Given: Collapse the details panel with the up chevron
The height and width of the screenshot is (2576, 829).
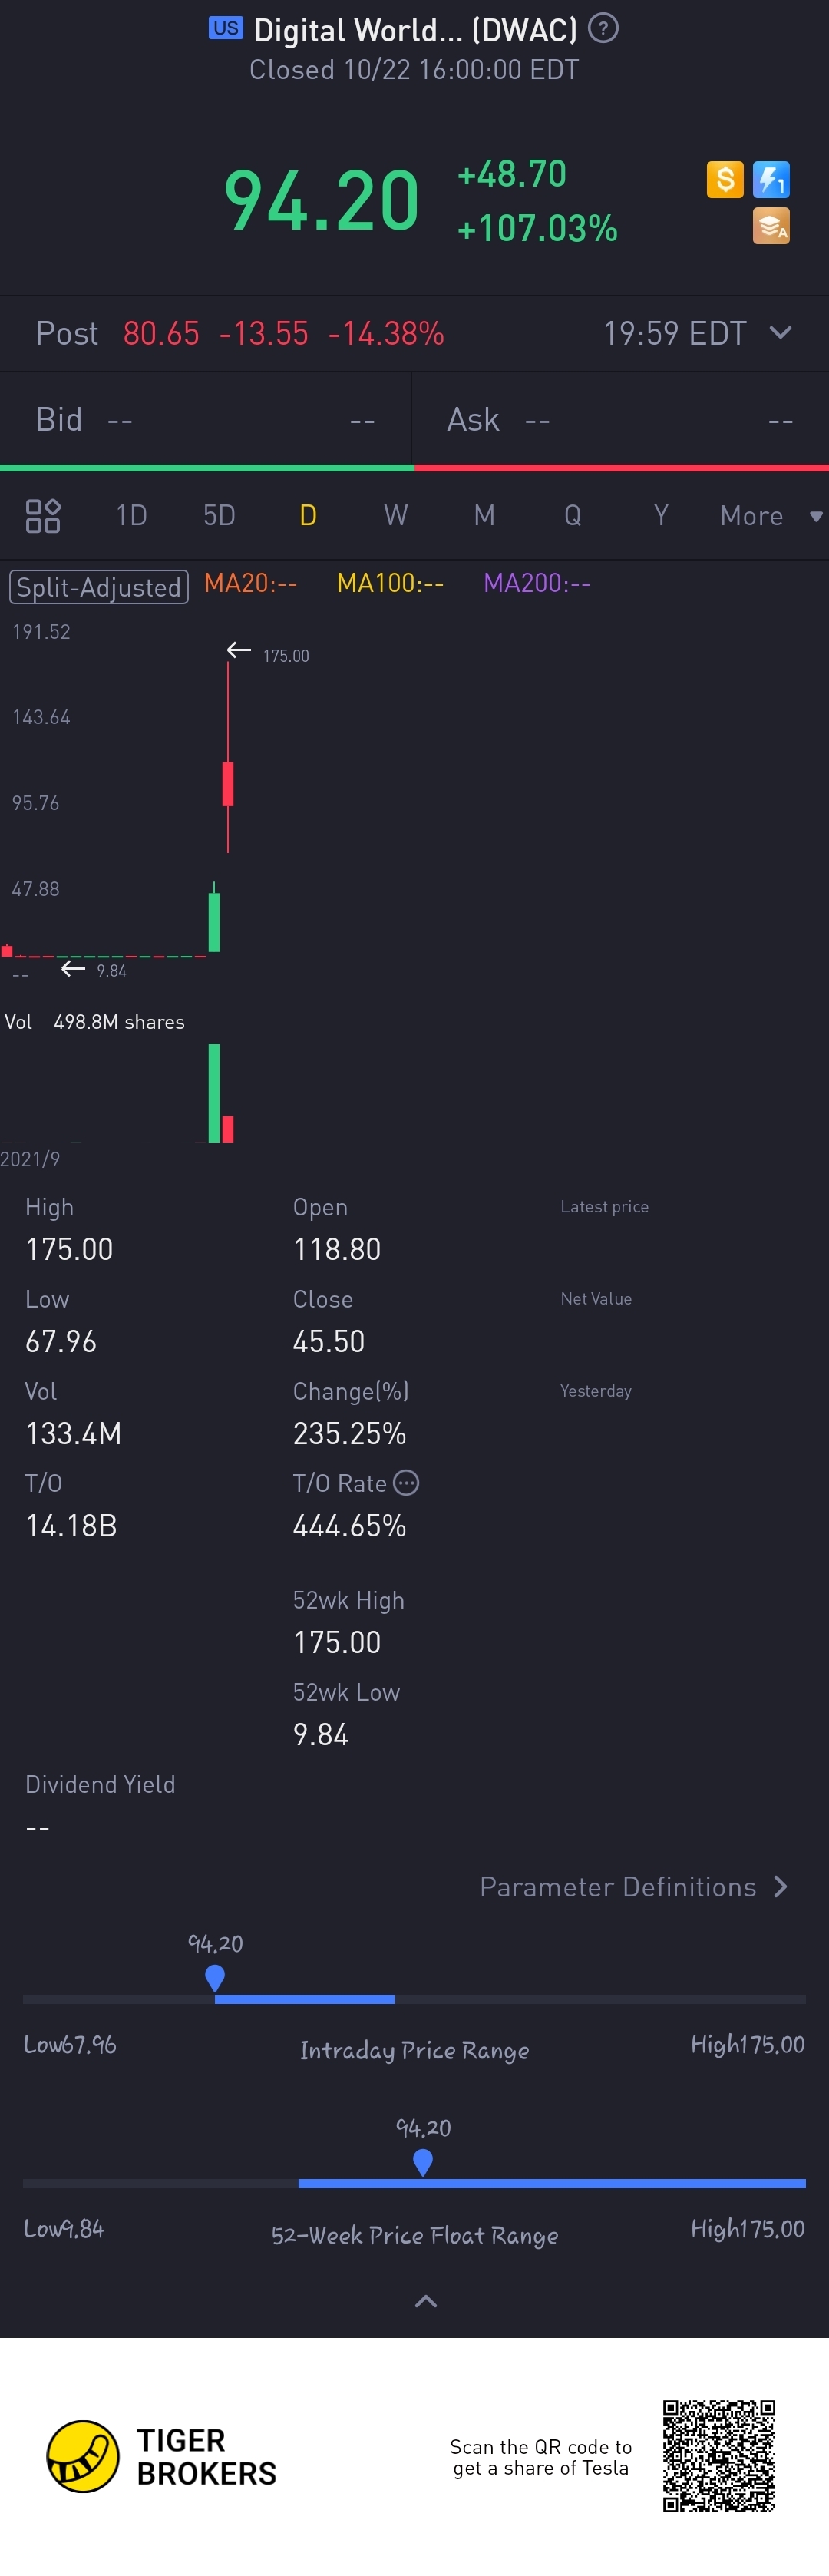Looking at the screenshot, I should coord(425,2301).
